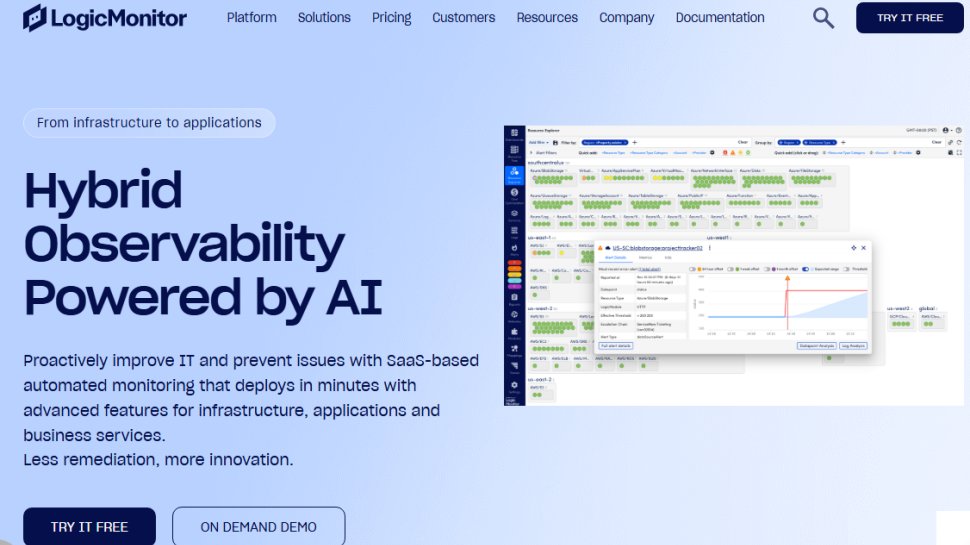Screen dimensions: 970x545
Task: Open the Documentation link in header
Action: 719,18
